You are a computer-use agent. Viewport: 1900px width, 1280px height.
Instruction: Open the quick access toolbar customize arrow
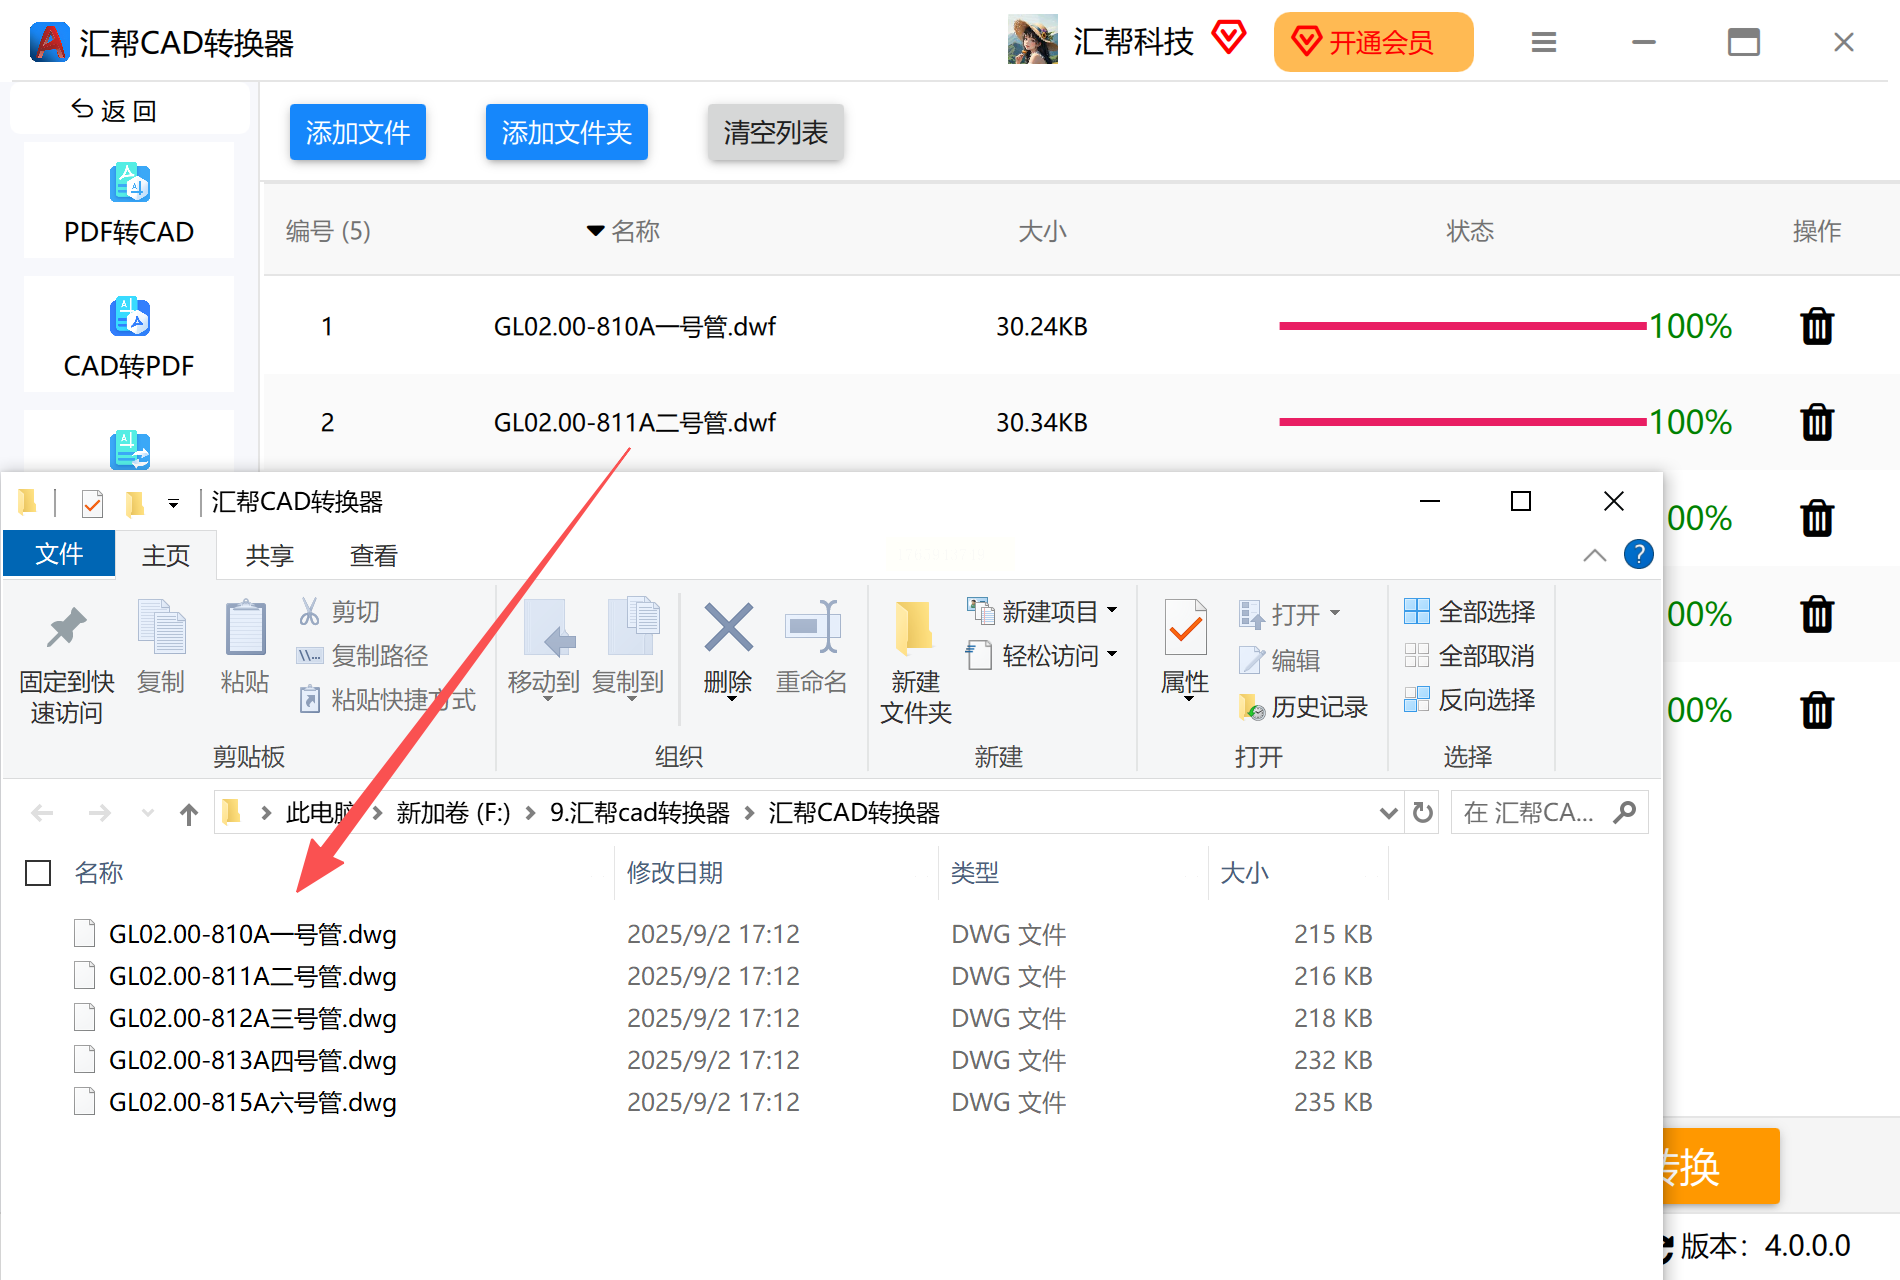tap(173, 503)
